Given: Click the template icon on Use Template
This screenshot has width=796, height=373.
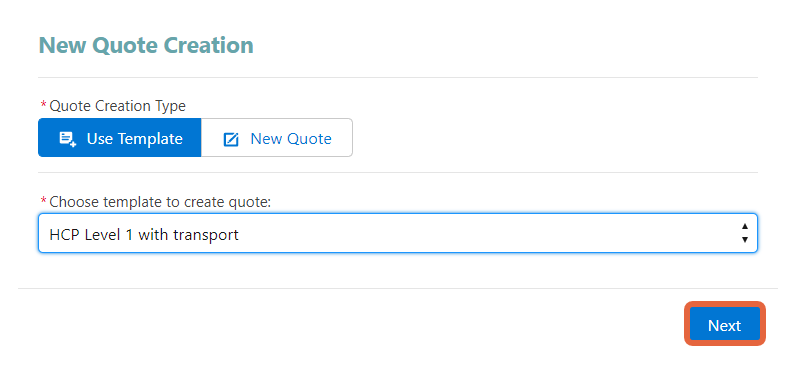Looking at the screenshot, I should [x=68, y=139].
